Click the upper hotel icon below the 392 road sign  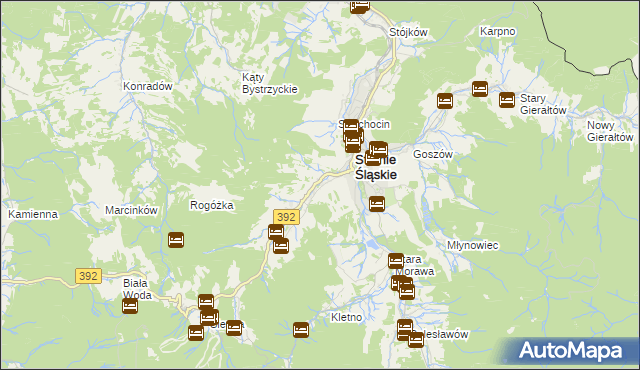276,232
